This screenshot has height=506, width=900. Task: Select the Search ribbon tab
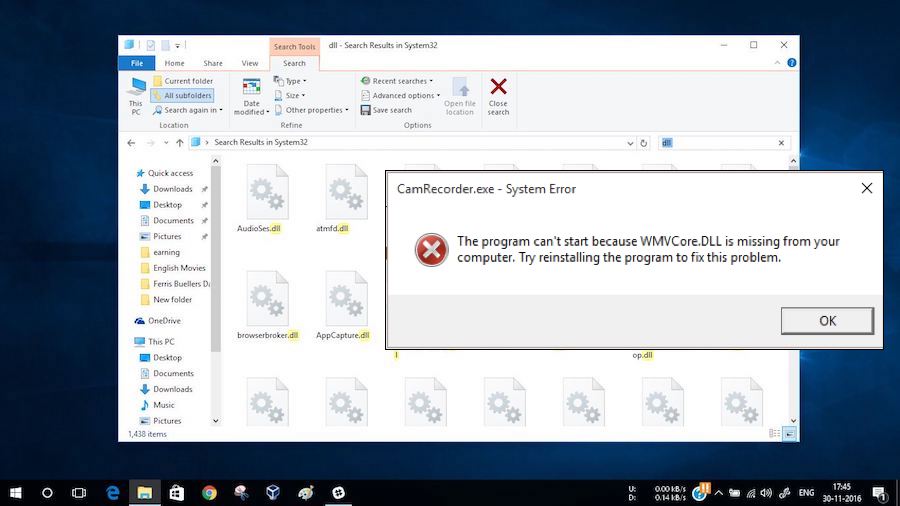[x=294, y=63]
